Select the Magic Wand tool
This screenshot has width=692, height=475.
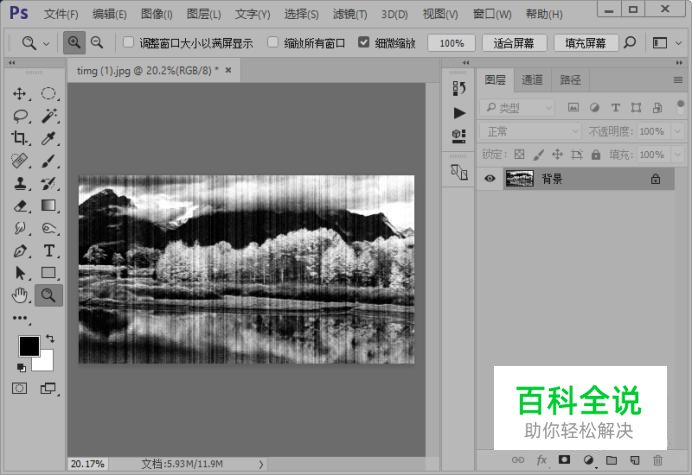click(49, 116)
